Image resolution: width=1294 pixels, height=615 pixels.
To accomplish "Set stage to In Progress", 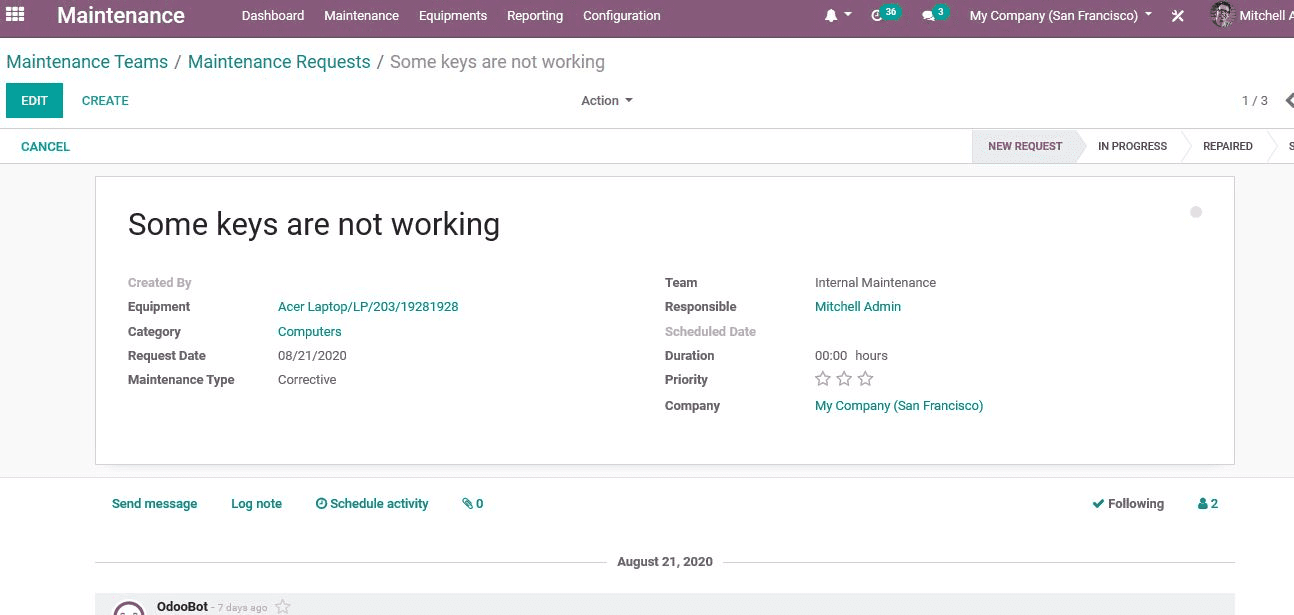I will pos(1132,146).
